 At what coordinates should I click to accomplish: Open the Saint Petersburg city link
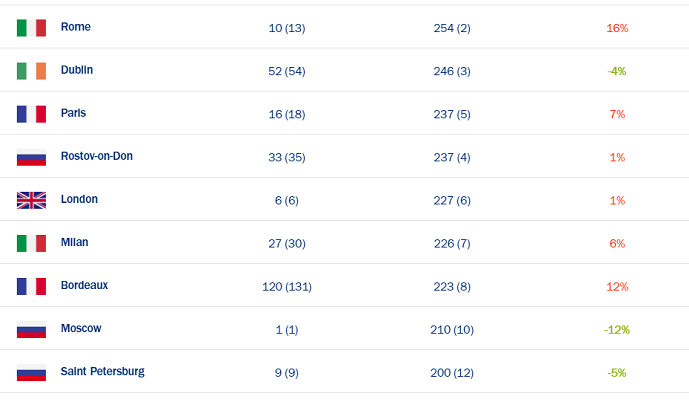pos(102,371)
